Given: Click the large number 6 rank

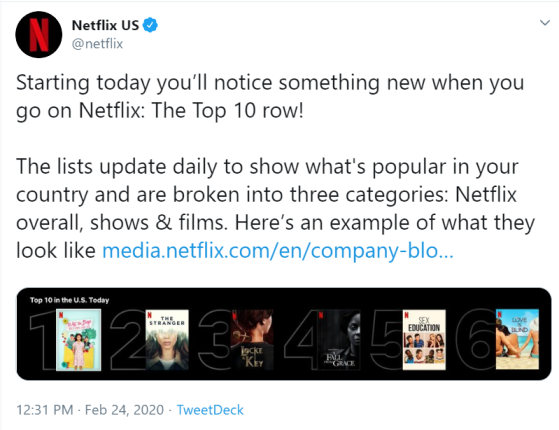Looking at the screenshot, I should coord(477,339).
